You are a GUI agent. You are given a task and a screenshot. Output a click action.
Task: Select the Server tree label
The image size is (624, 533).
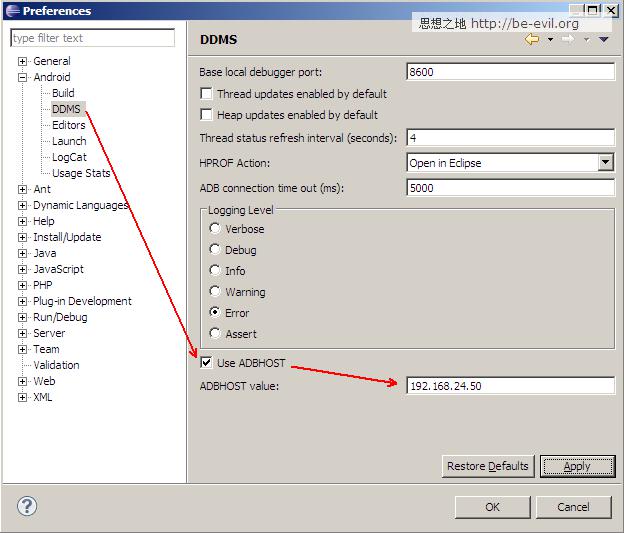(49, 333)
